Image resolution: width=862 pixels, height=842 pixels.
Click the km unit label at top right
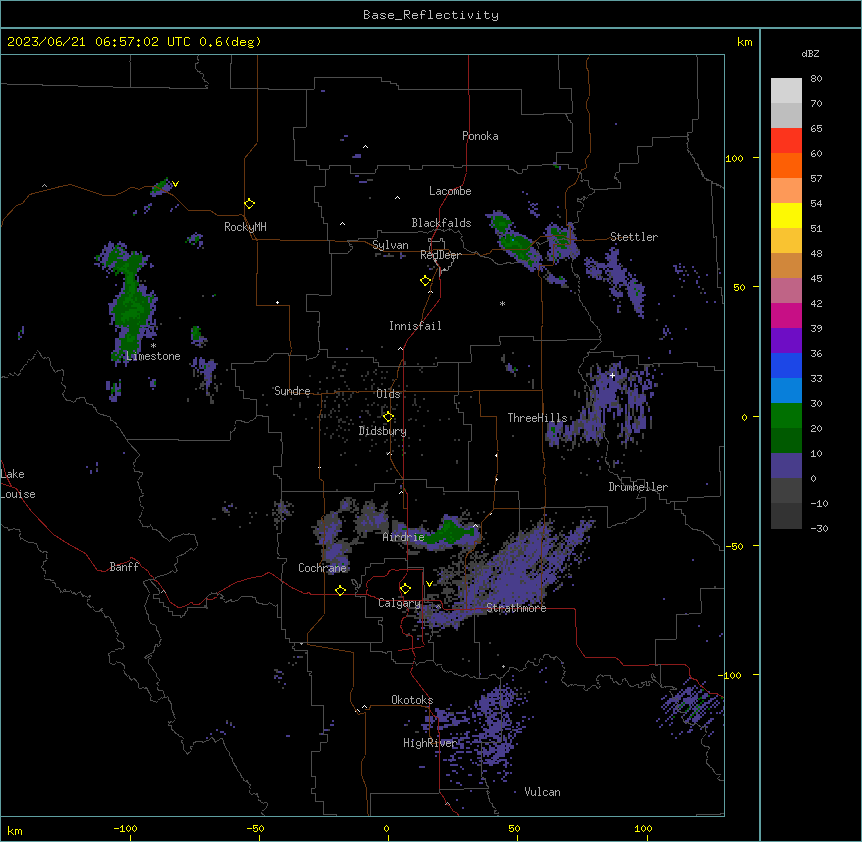point(745,42)
